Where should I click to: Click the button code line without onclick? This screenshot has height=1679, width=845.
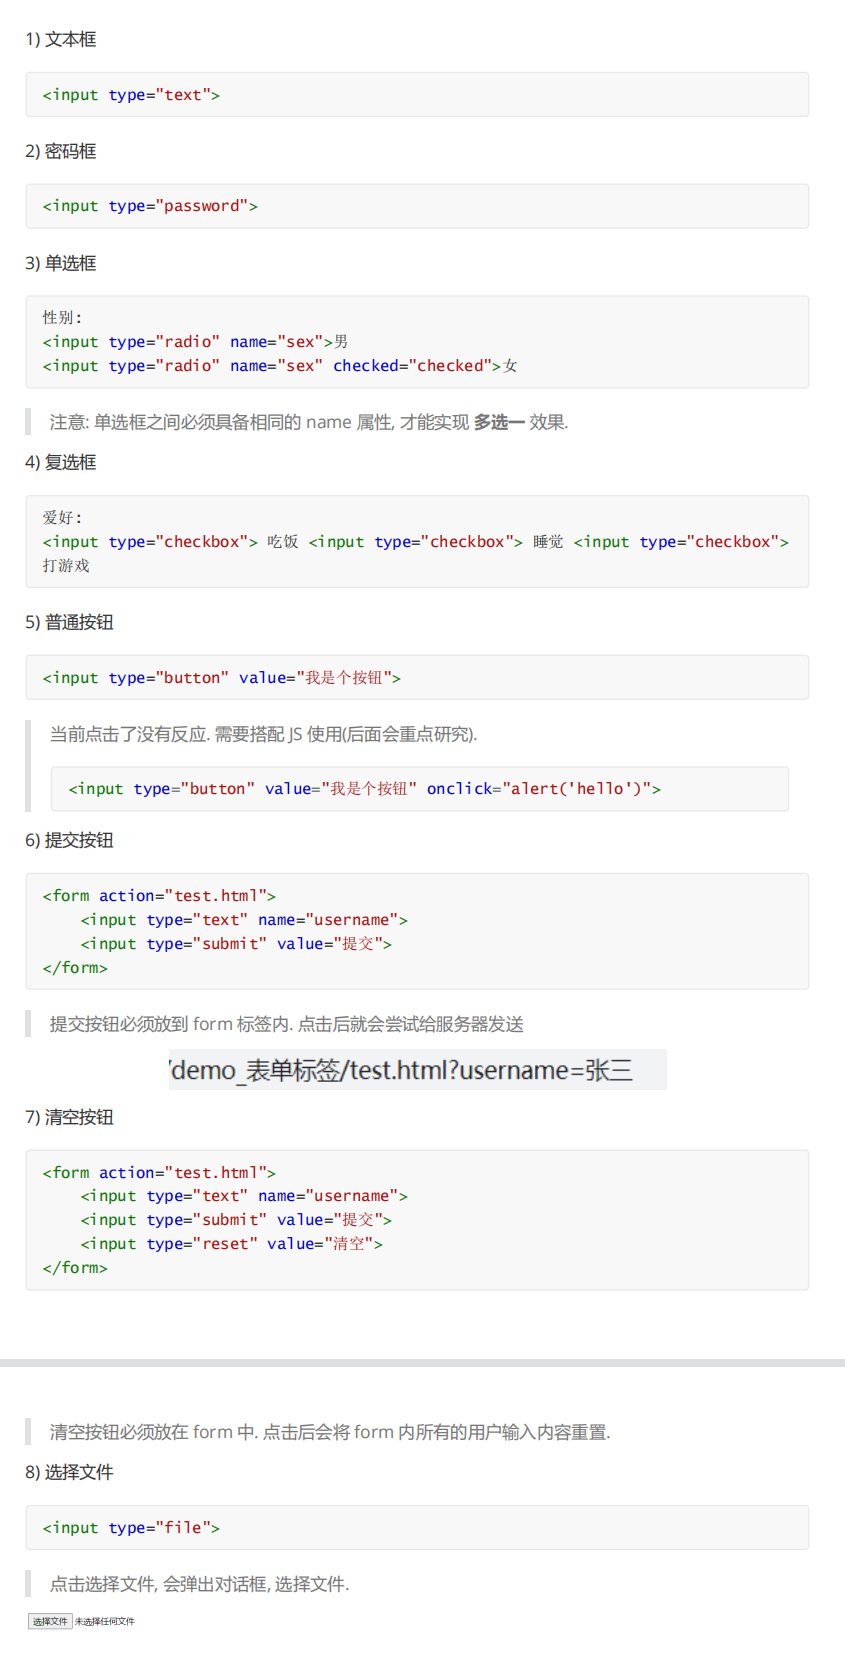coord(221,678)
